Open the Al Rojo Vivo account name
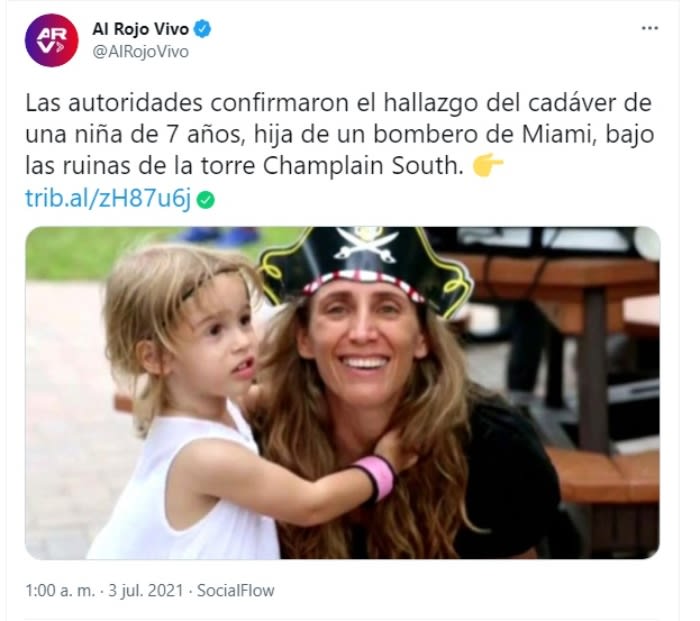 [x=141, y=29]
